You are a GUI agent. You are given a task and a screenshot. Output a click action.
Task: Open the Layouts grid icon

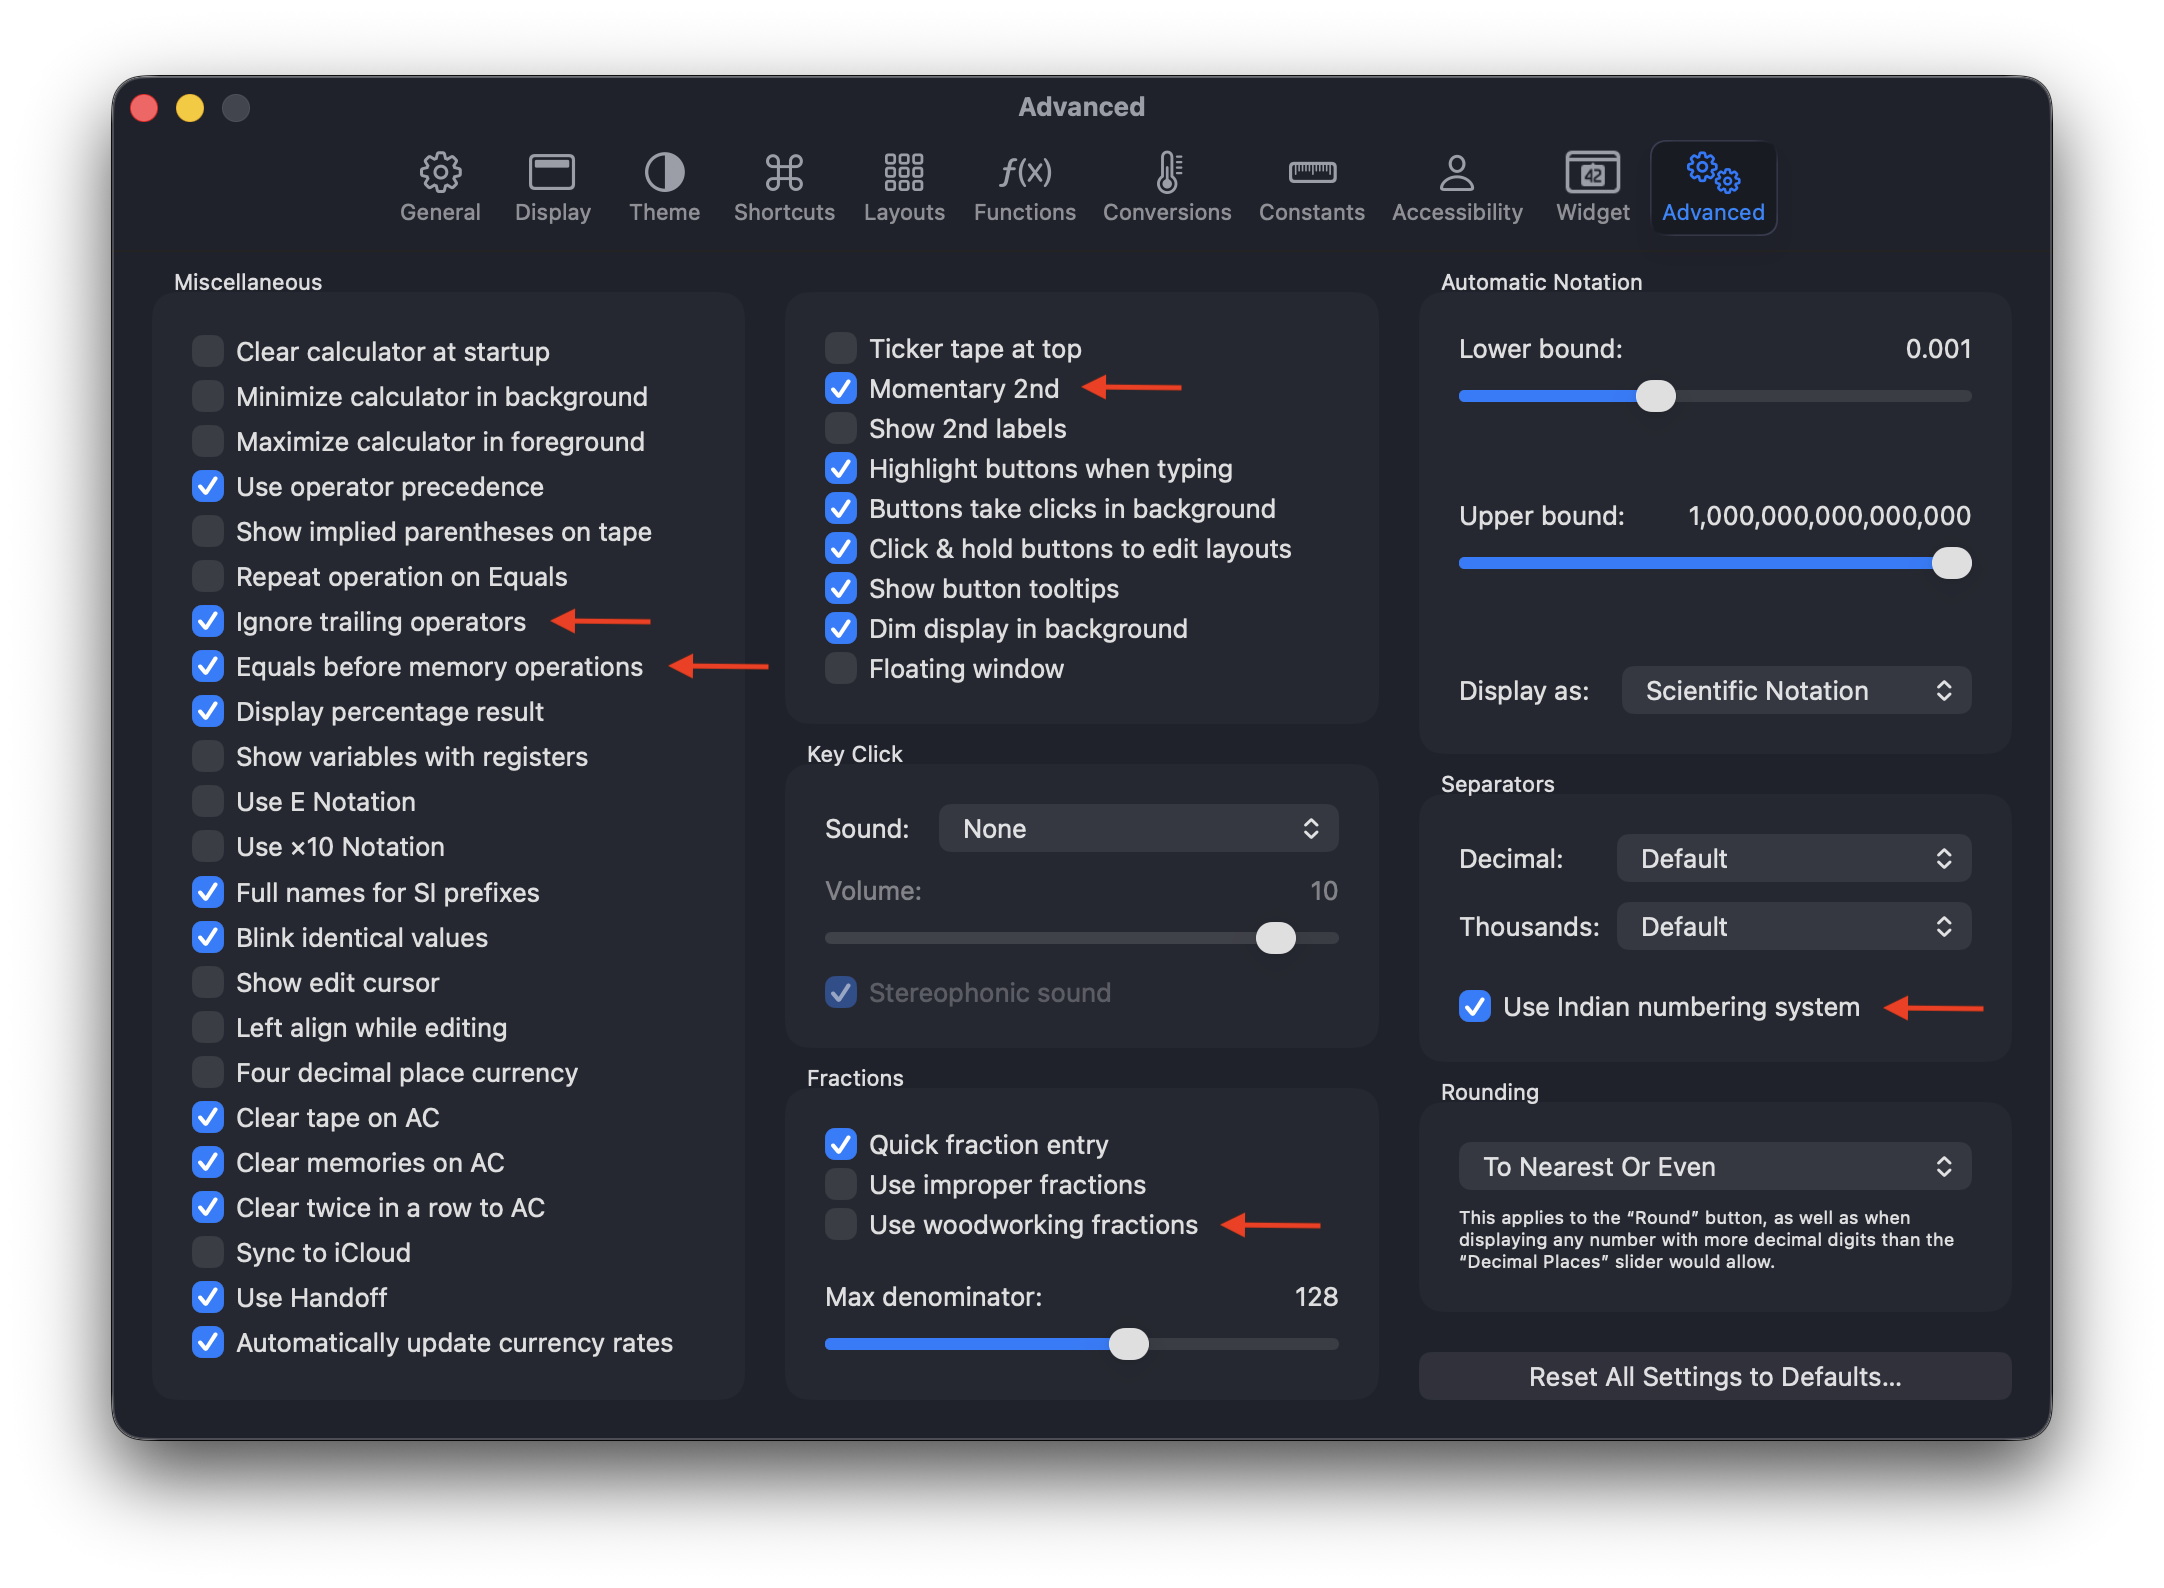[904, 172]
